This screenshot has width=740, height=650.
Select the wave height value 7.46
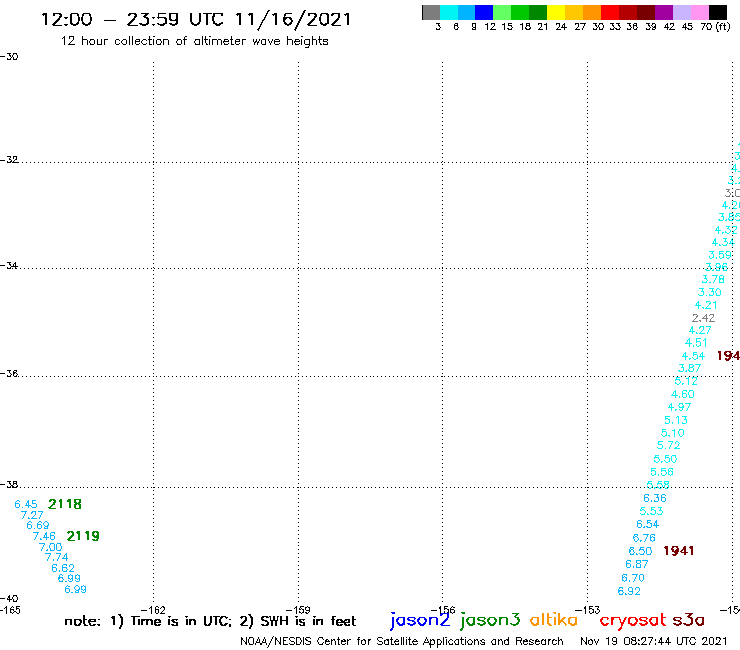pyautogui.click(x=44, y=536)
